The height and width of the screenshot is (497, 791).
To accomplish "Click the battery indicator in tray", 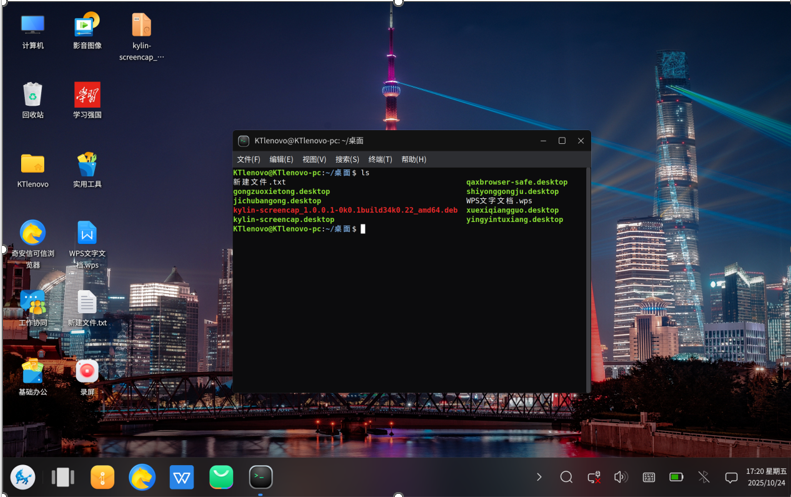I will [x=676, y=478].
